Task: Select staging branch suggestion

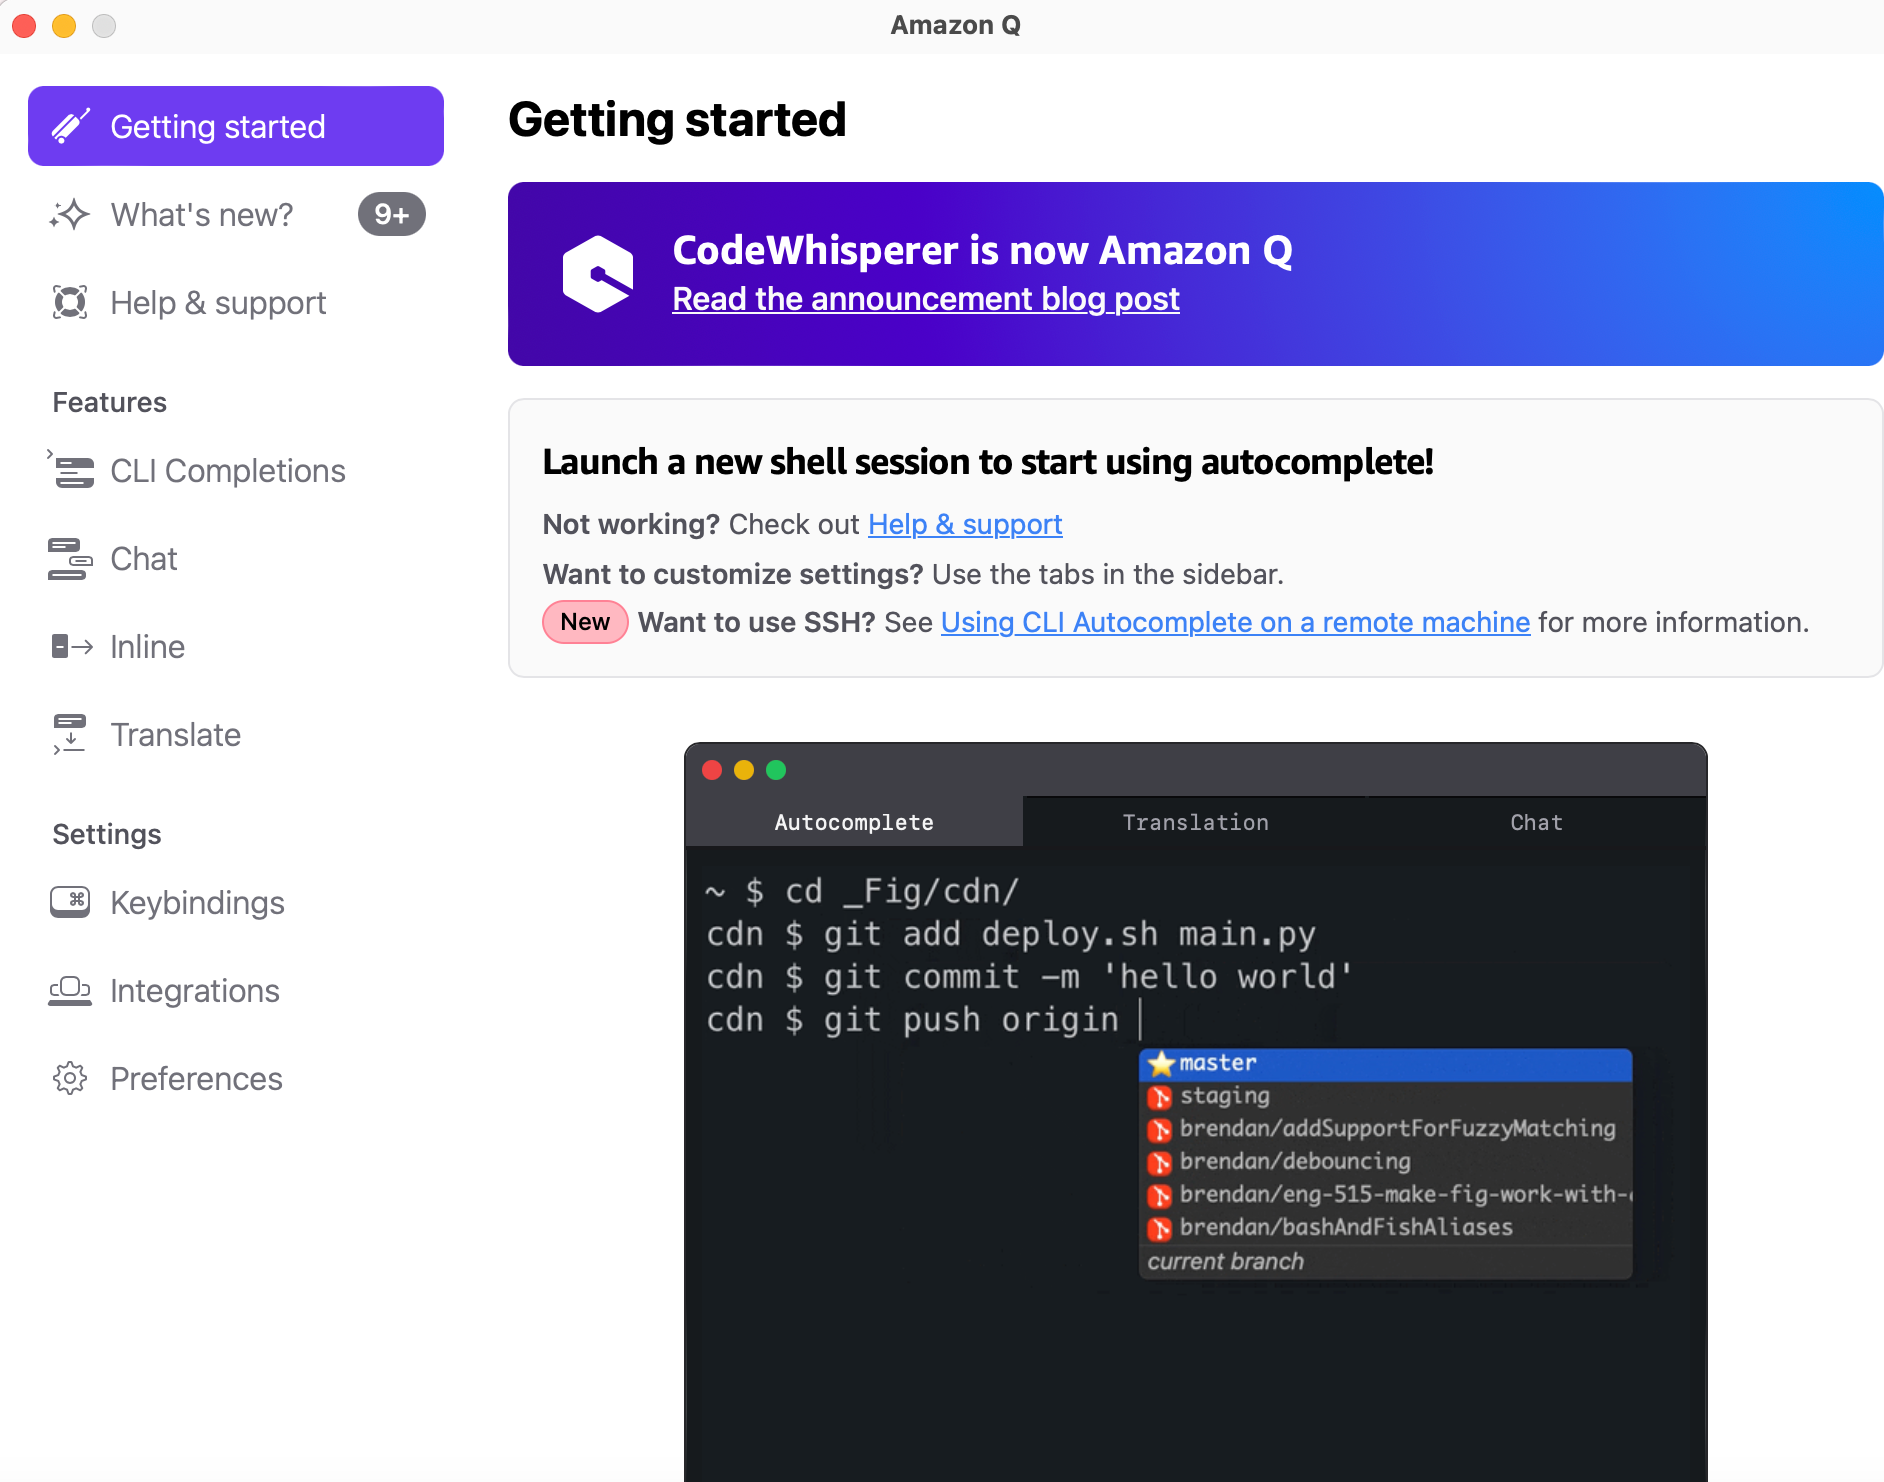Action: click(1386, 1096)
